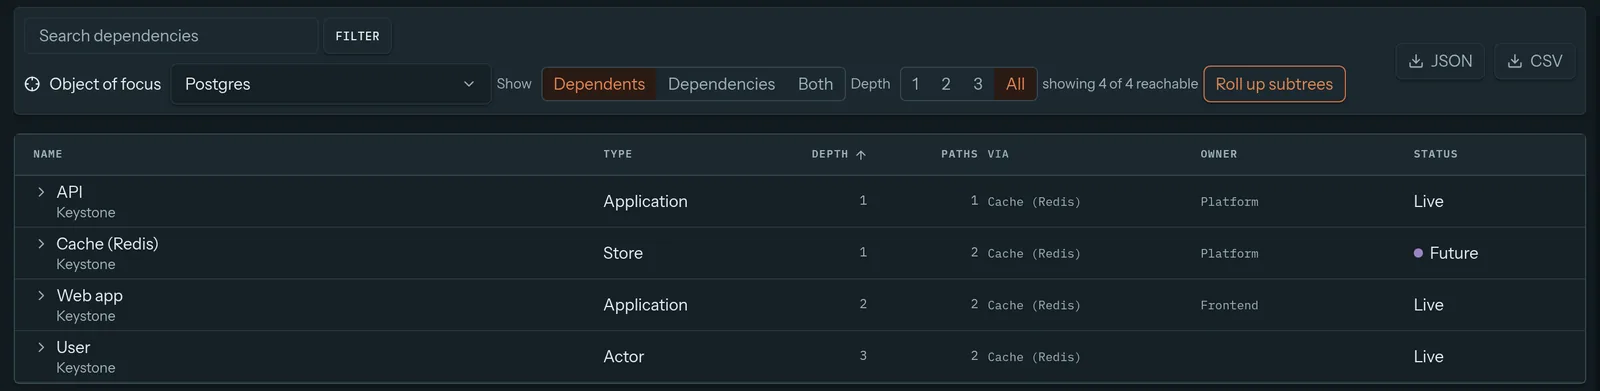This screenshot has width=1600, height=391.
Task: Click Application type in API row
Action: (645, 201)
